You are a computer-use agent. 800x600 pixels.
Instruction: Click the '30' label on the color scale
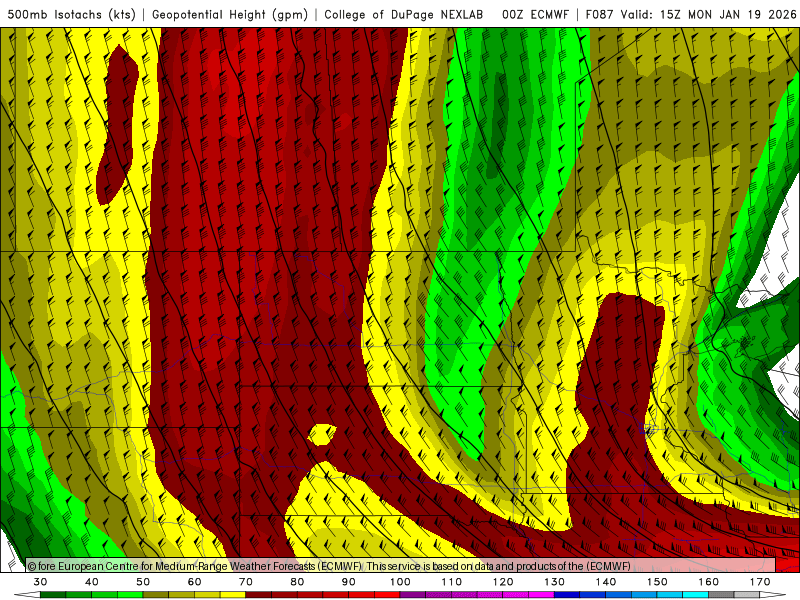click(40, 582)
